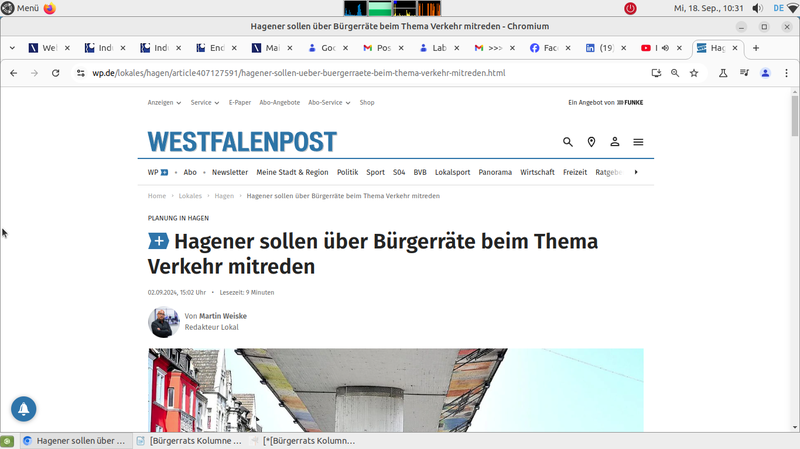Expand the Service dropdown menu
The height and width of the screenshot is (449, 800).
tap(204, 102)
